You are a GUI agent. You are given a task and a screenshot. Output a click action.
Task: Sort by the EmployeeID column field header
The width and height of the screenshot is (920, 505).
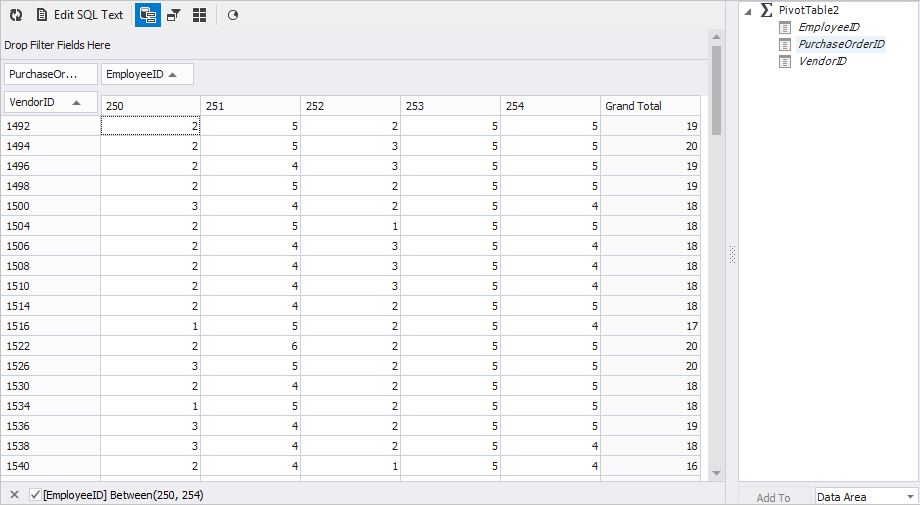(147, 74)
